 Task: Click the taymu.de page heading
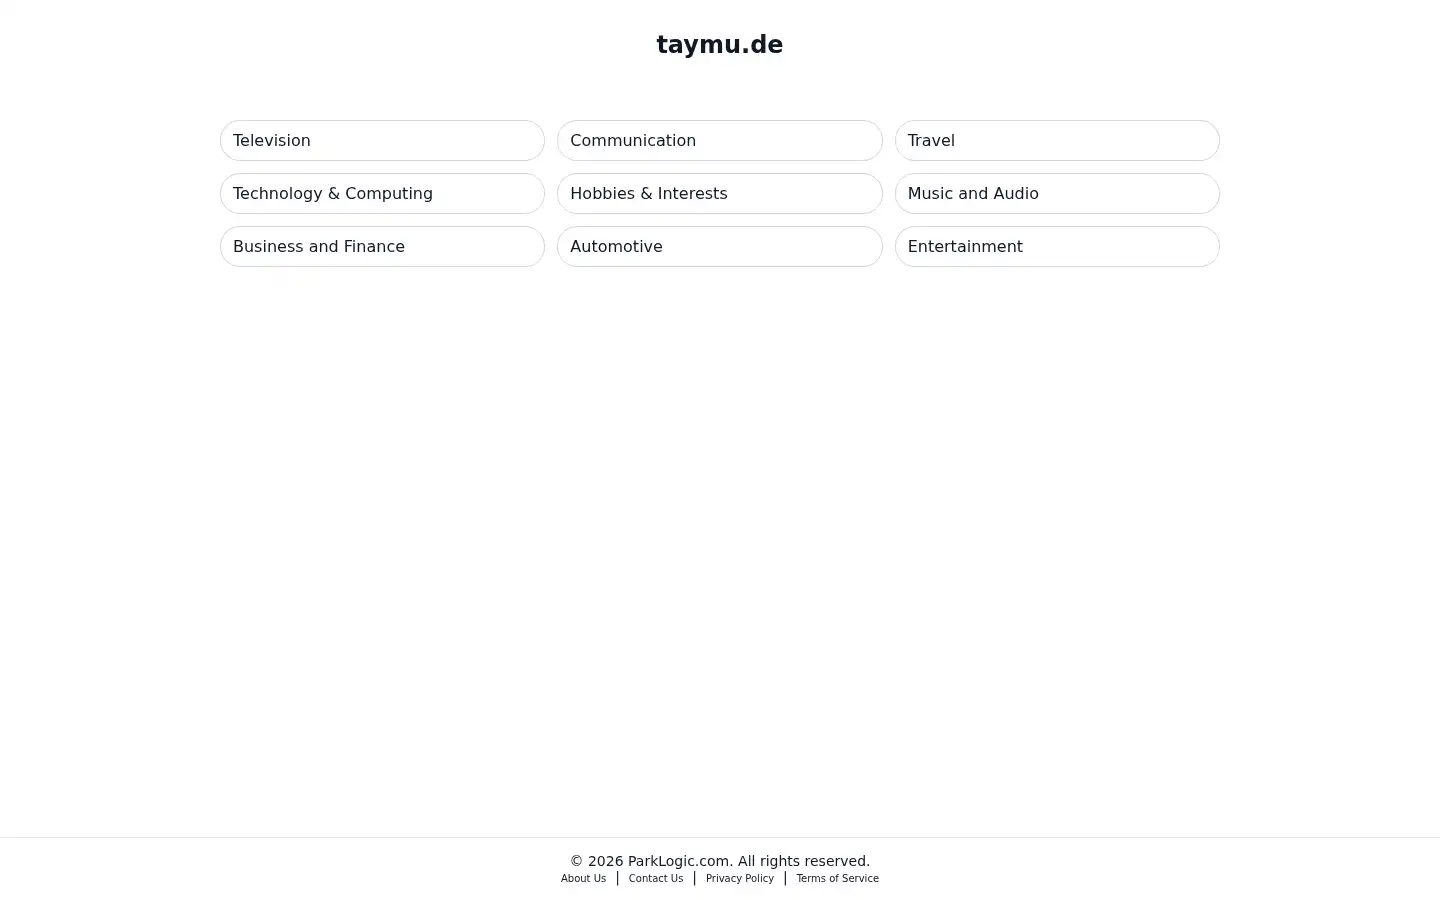(x=720, y=45)
